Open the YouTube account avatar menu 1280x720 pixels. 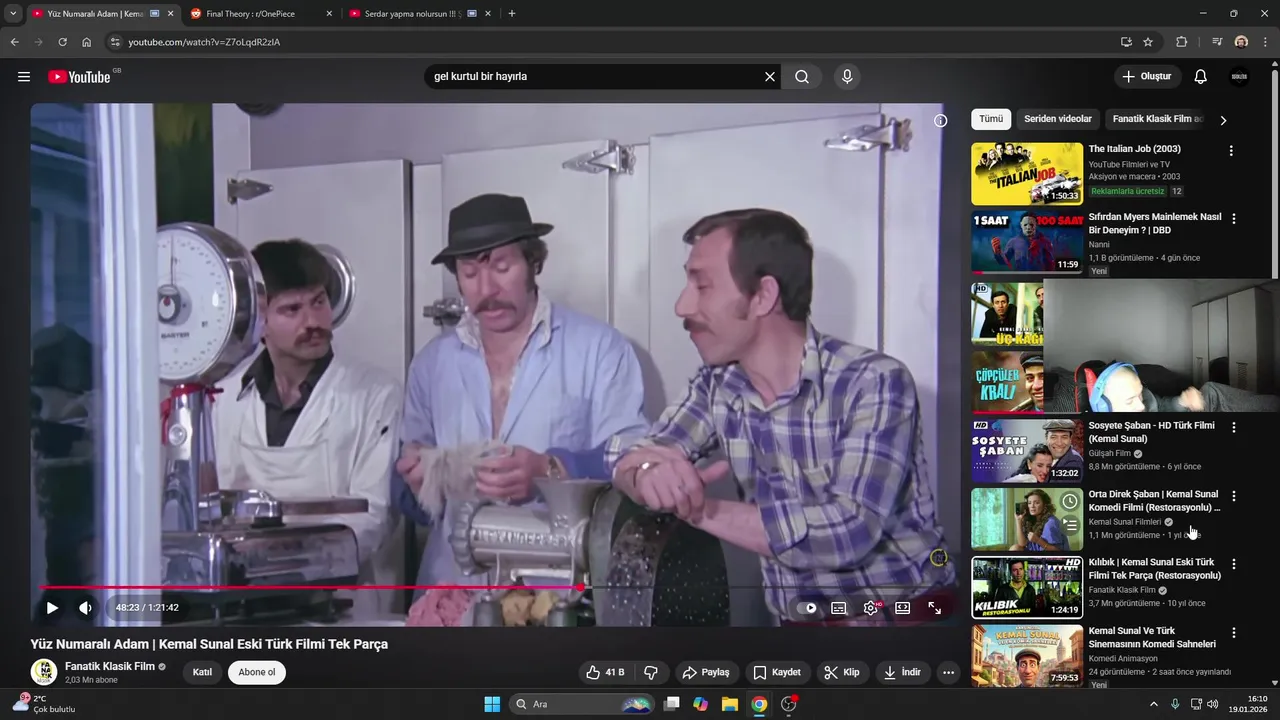pyautogui.click(x=1239, y=77)
